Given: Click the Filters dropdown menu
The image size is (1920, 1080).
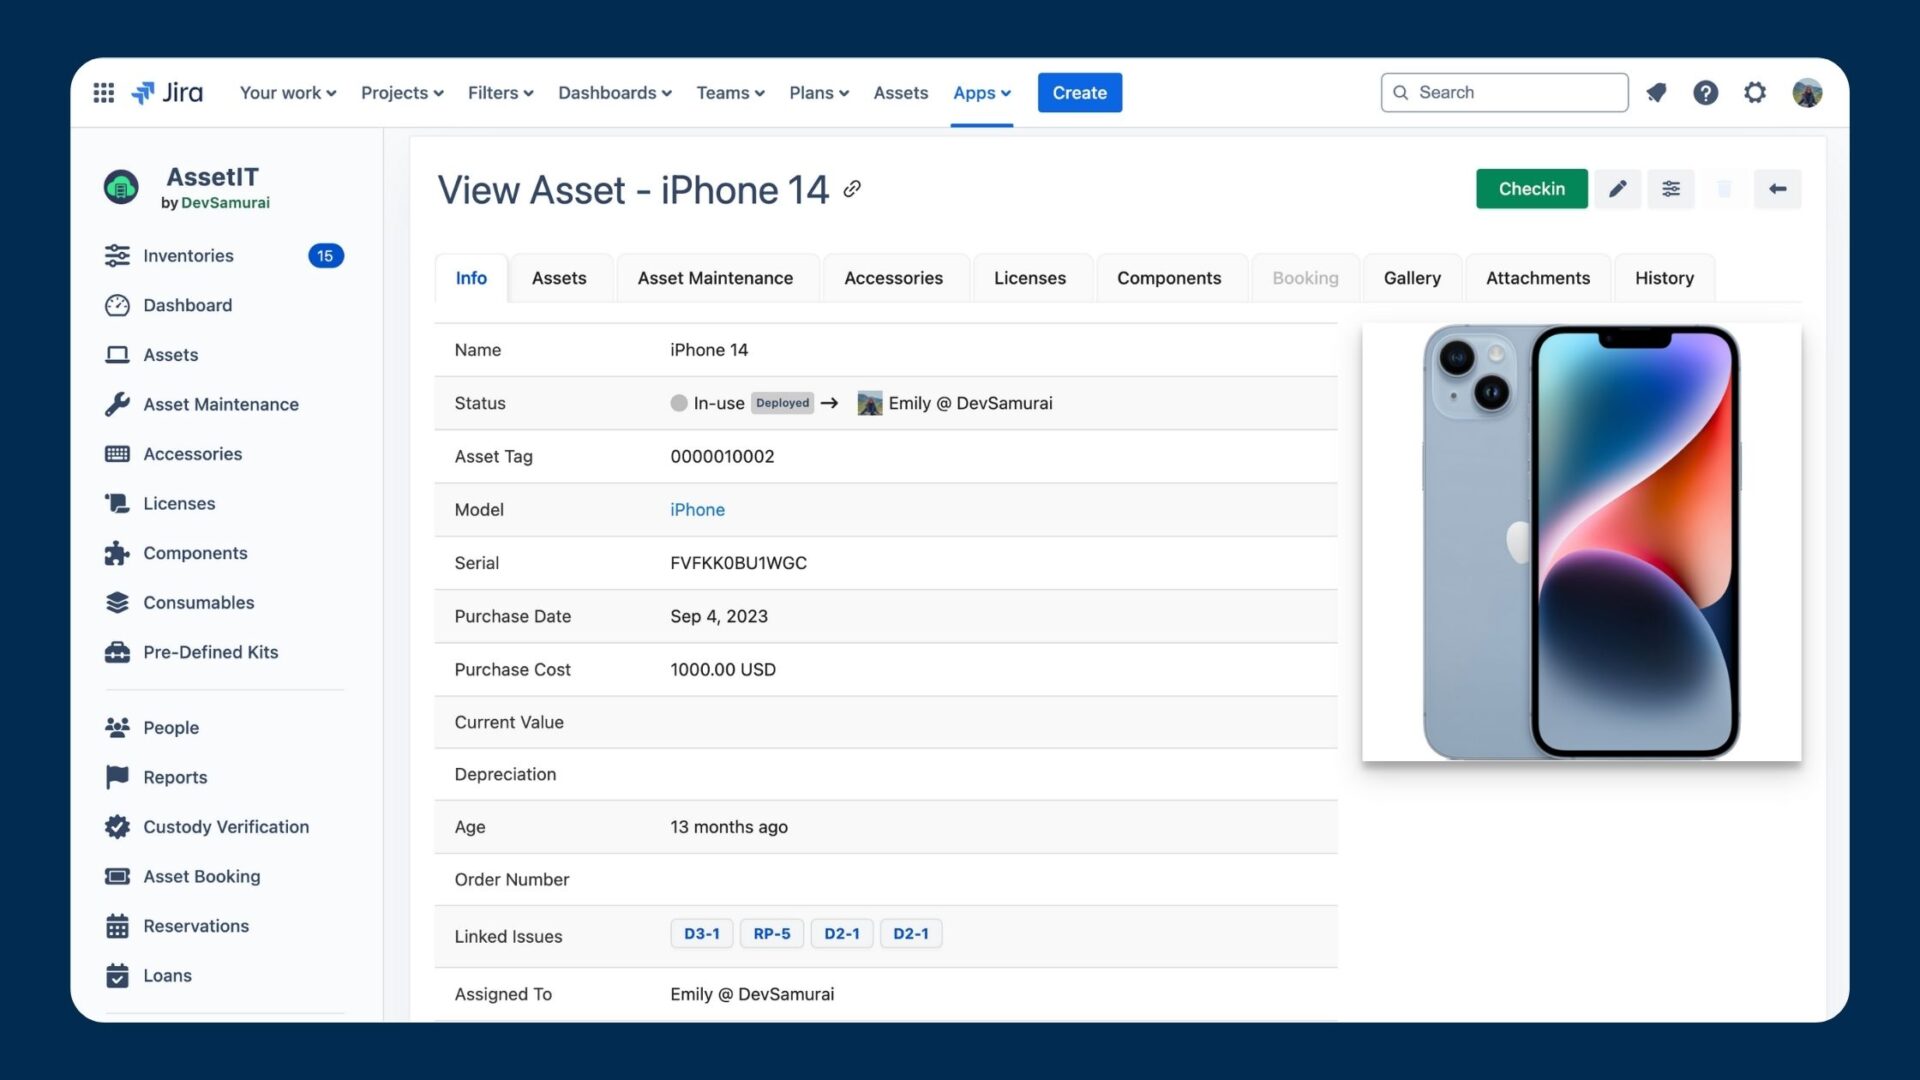Looking at the screenshot, I should (498, 92).
